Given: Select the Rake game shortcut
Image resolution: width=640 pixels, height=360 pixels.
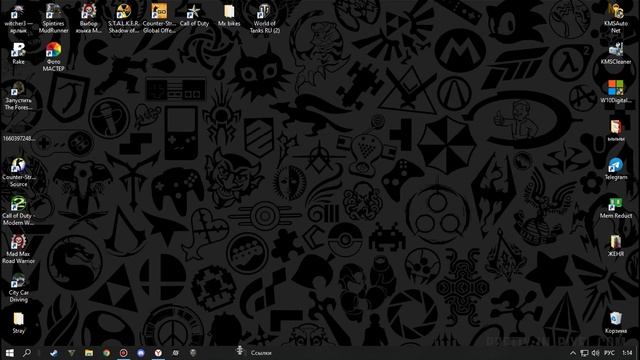Looking at the screenshot, I should point(18,50).
